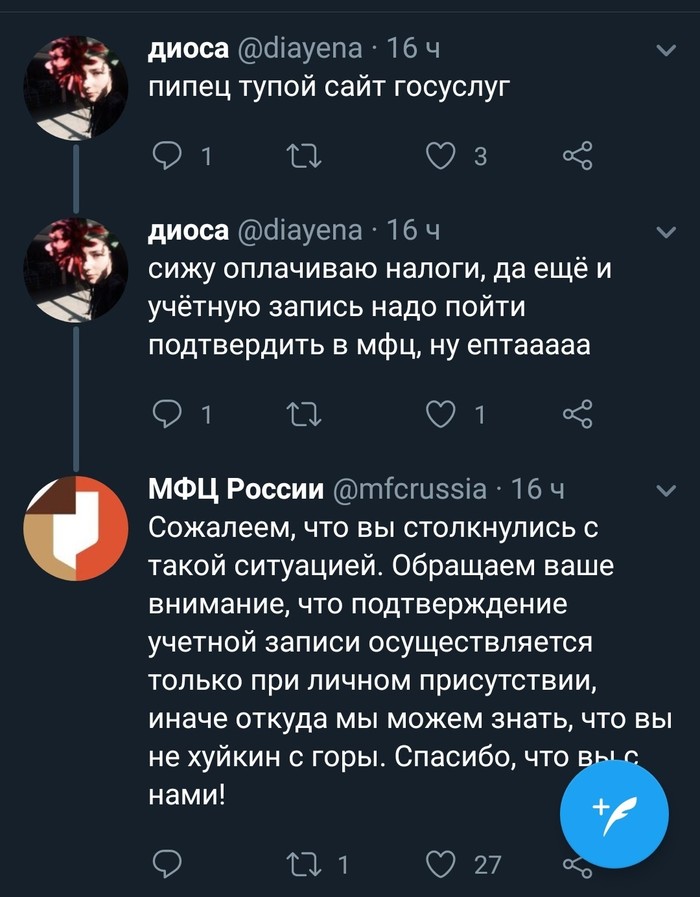Image resolution: width=700 pixels, height=897 pixels.
Task: Like the tweet about paying taxes
Action: 441,414
